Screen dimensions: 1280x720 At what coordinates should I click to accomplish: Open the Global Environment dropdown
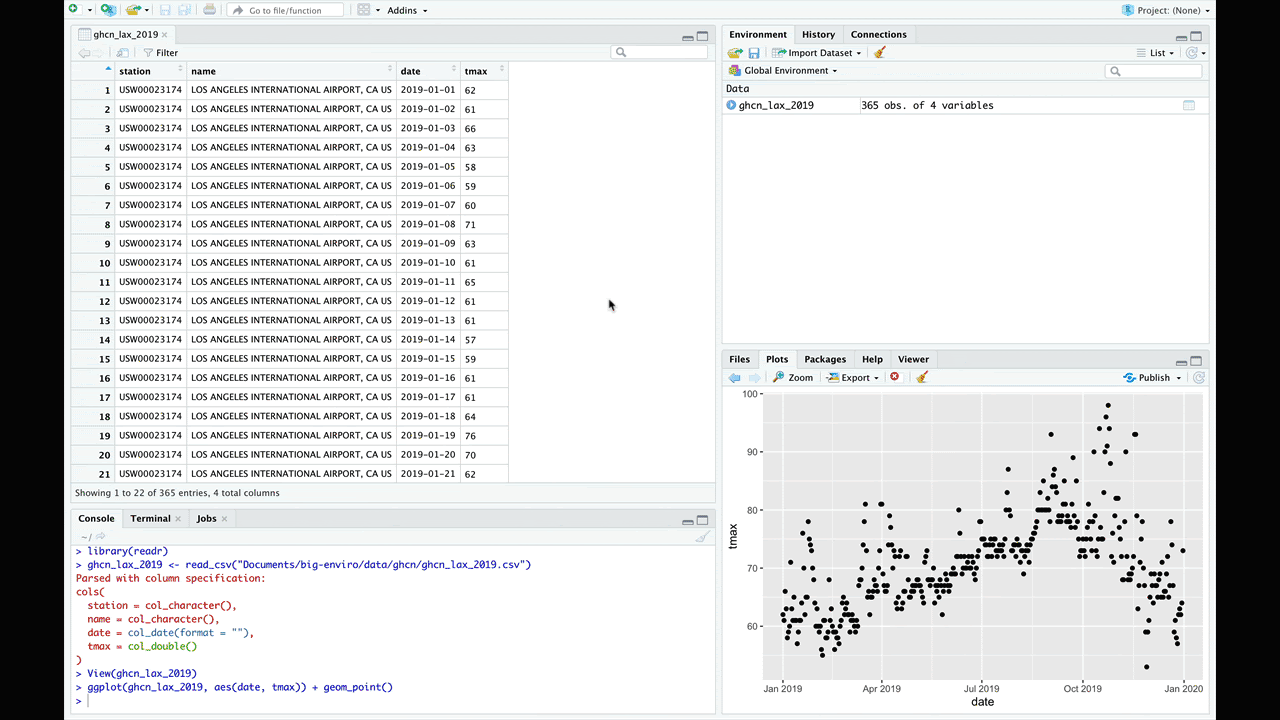point(783,70)
